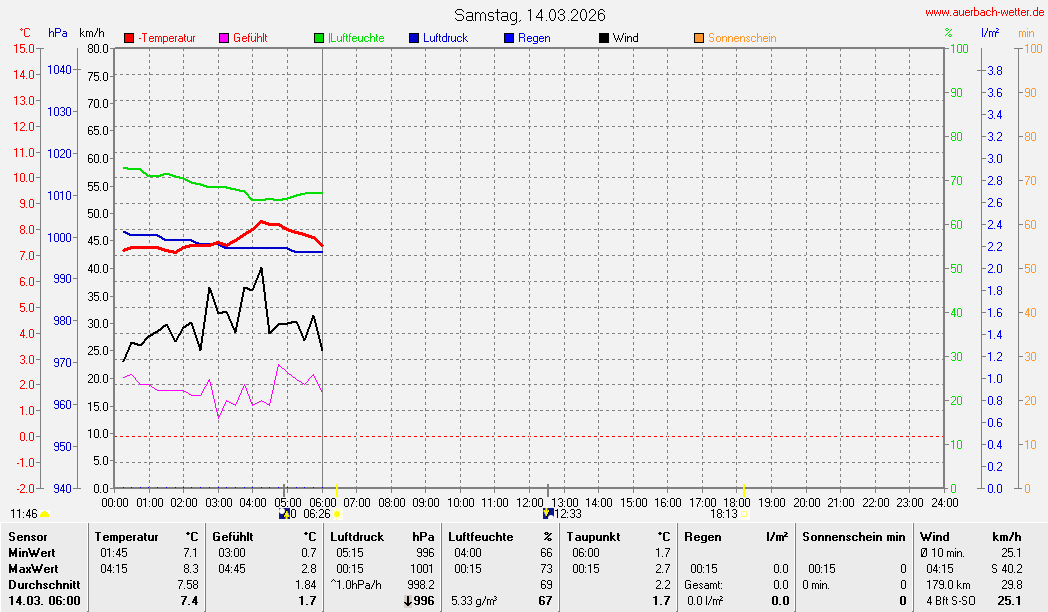This screenshot has width=1048, height=612.
Task: Click the MaxWert row label
Action: click(32, 568)
